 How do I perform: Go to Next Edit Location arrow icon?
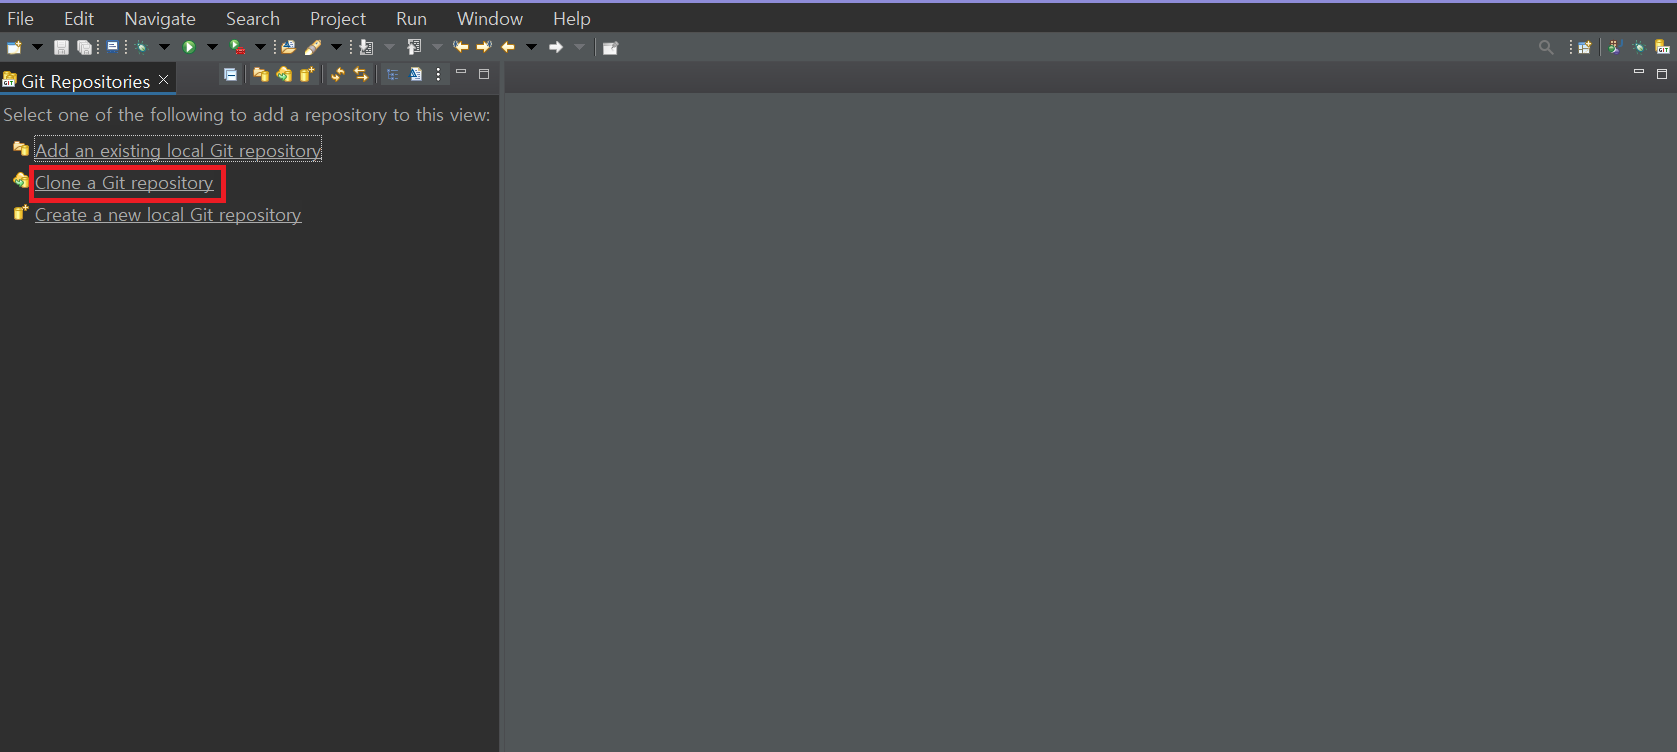click(x=484, y=47)
